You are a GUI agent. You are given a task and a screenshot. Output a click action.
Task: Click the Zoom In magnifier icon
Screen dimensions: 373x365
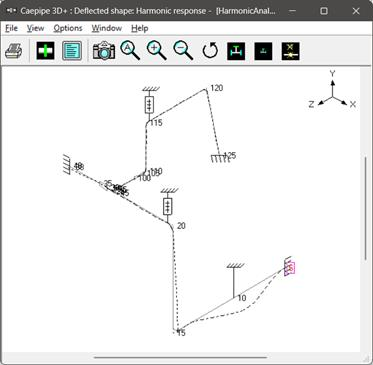tap(157, 51)
